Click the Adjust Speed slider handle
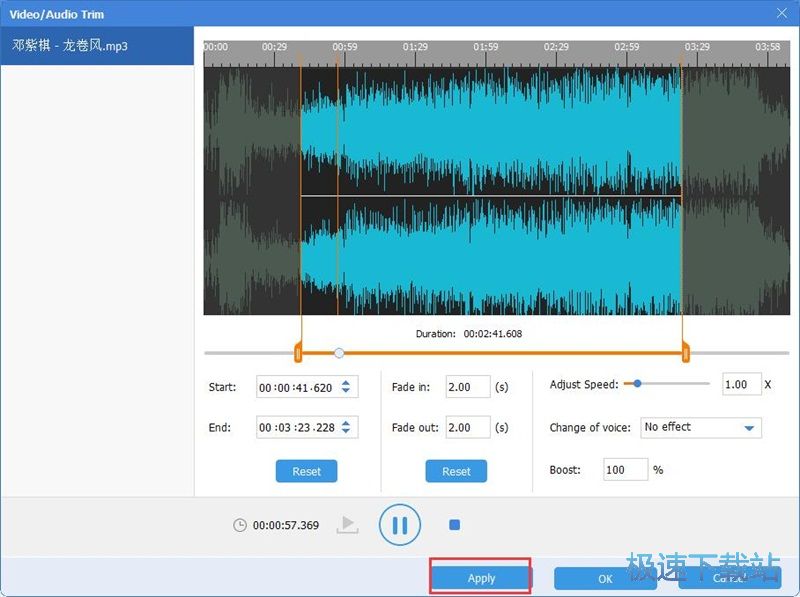 click(637, 383)
